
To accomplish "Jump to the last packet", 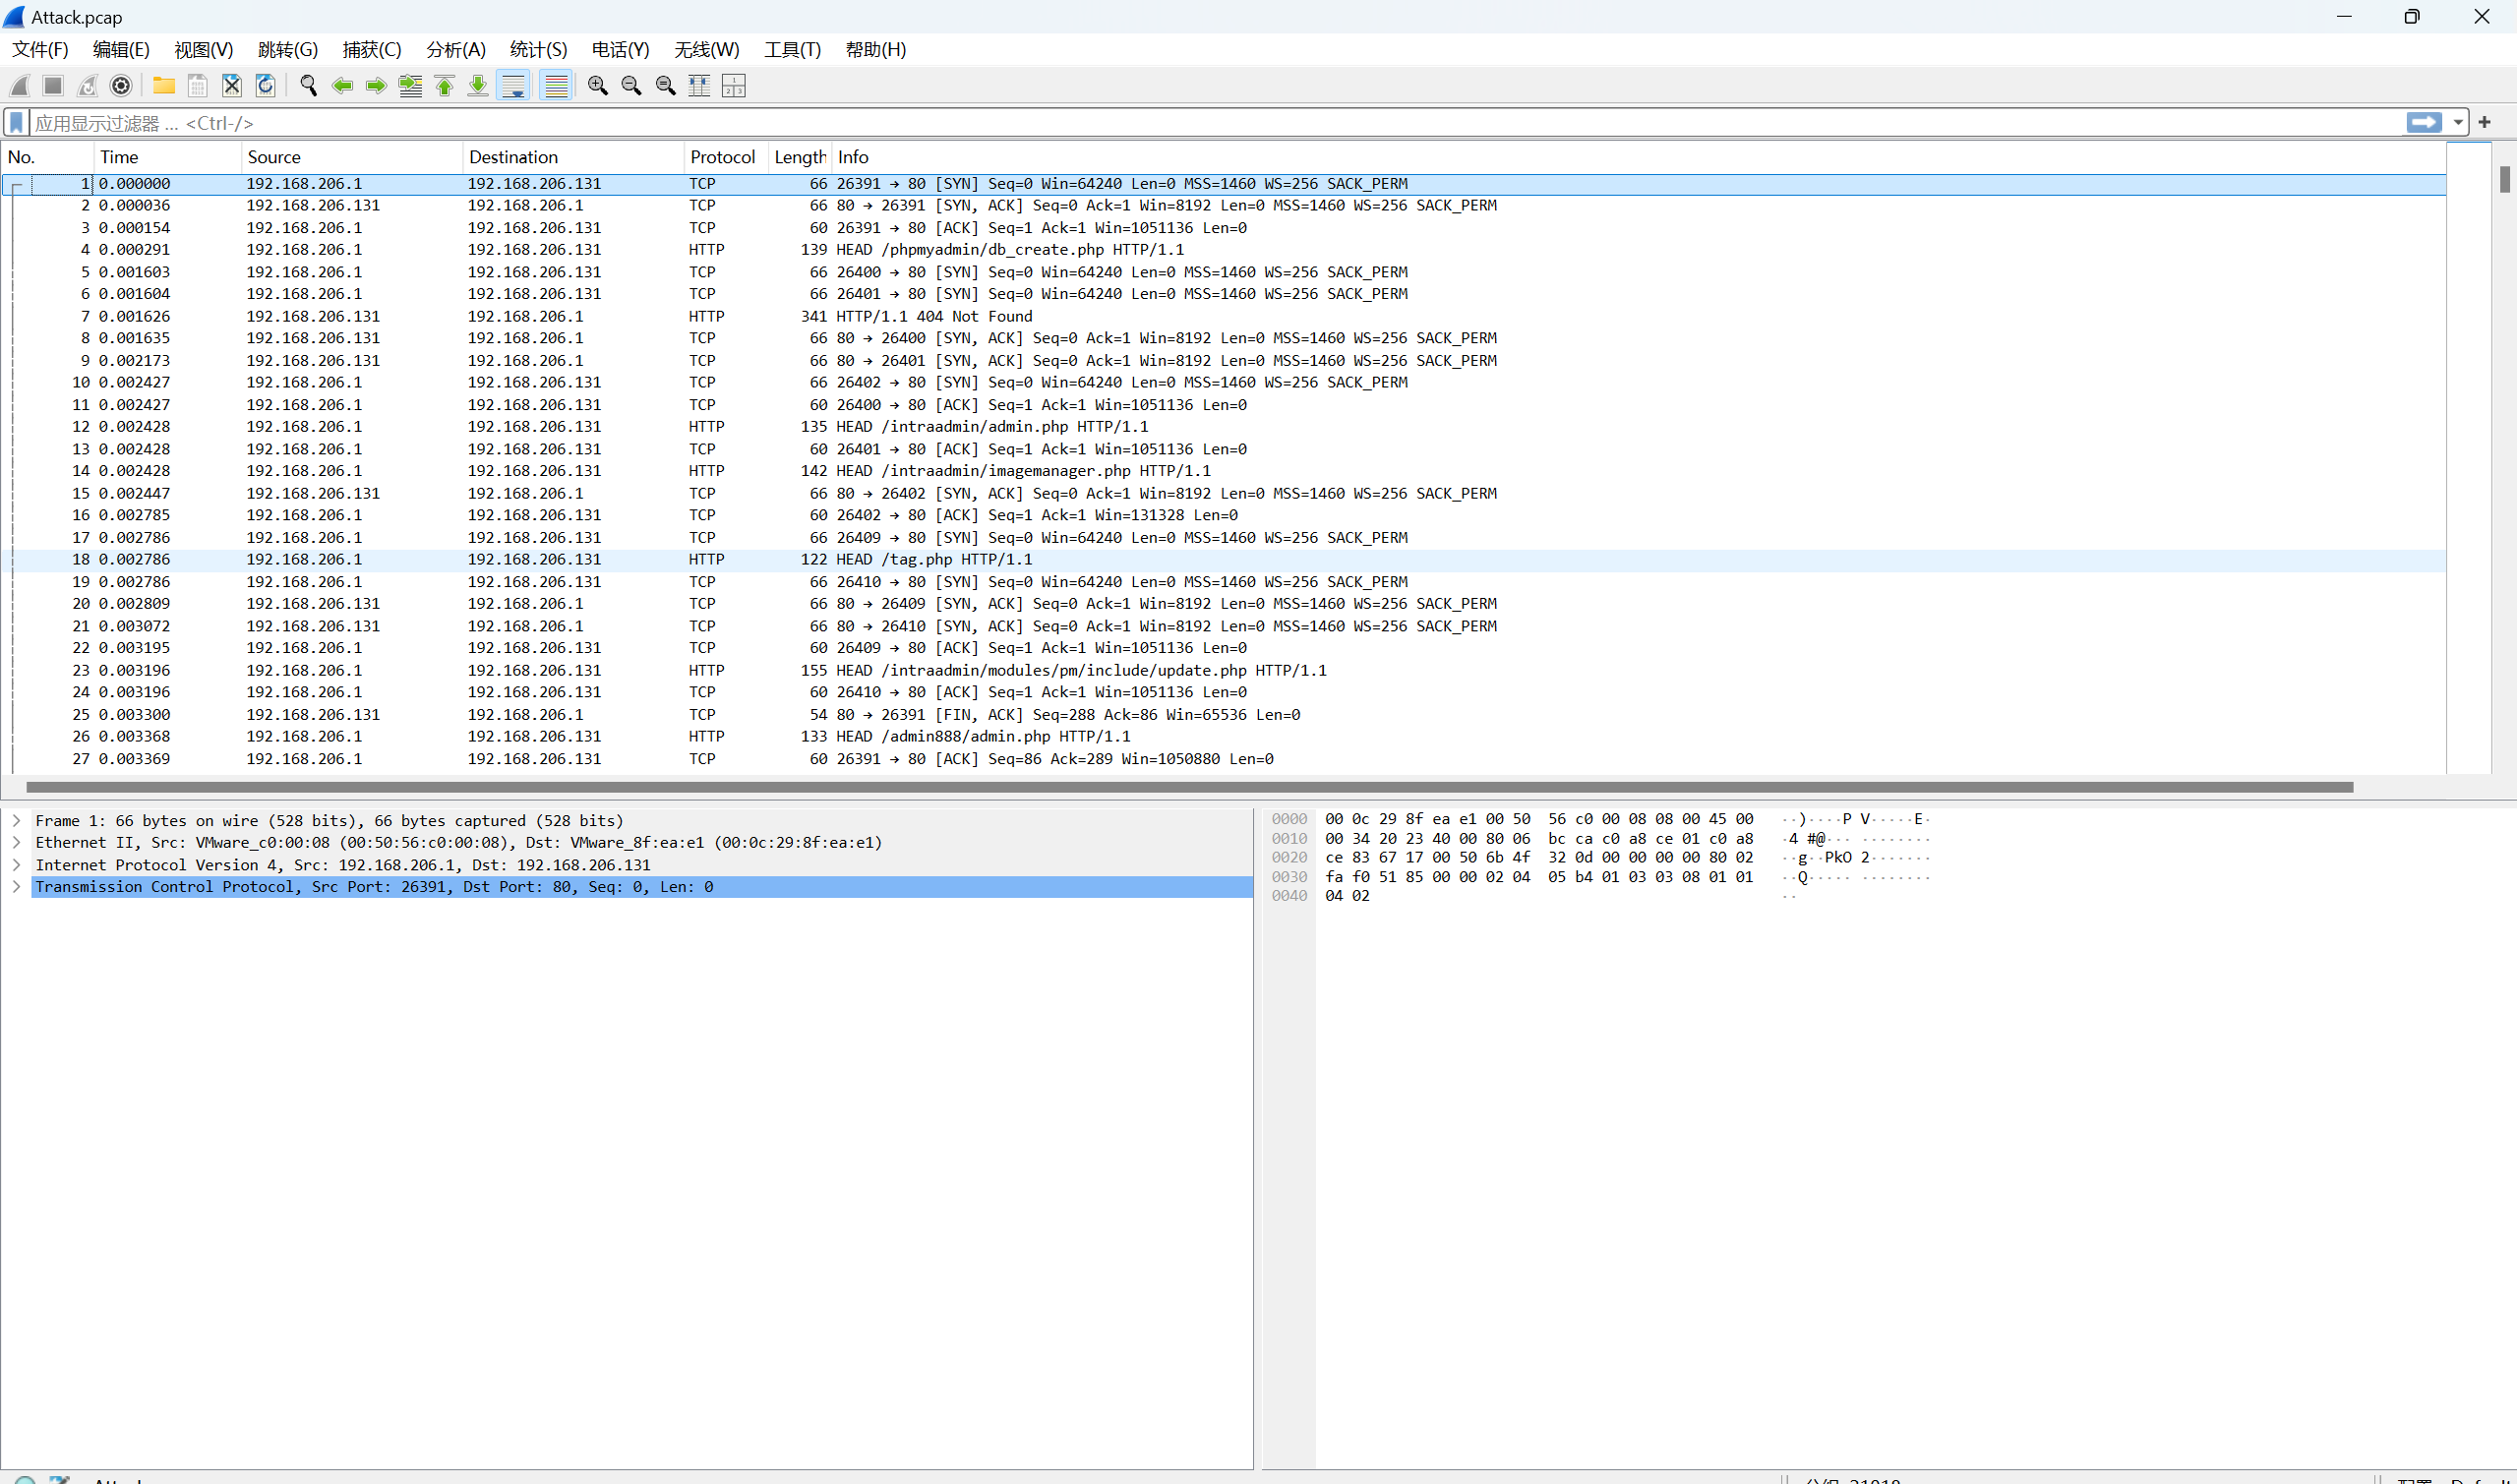I will pyautogui.click(x=479, y=86).
